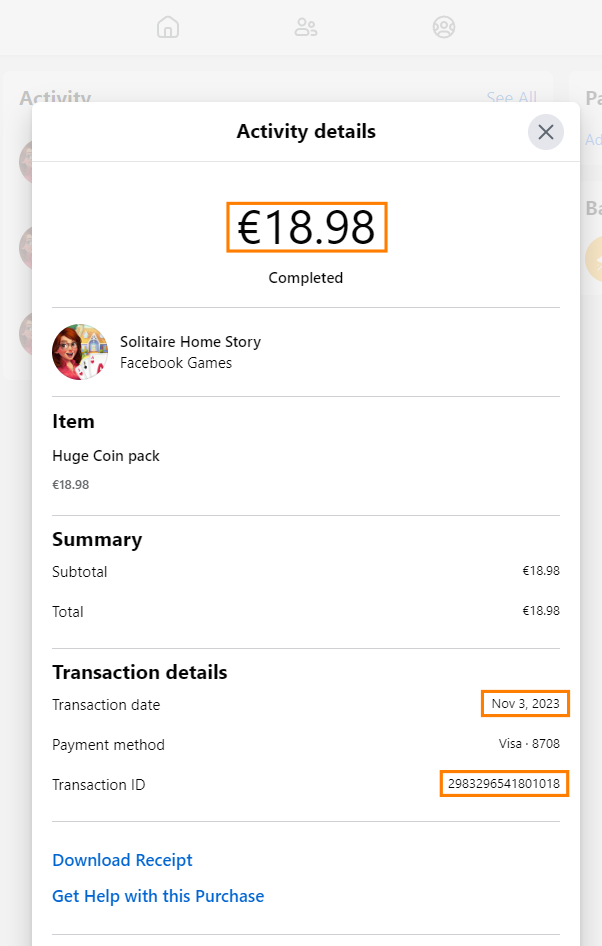Click the Visa · 8708 payment method

(x=529, y=744)
